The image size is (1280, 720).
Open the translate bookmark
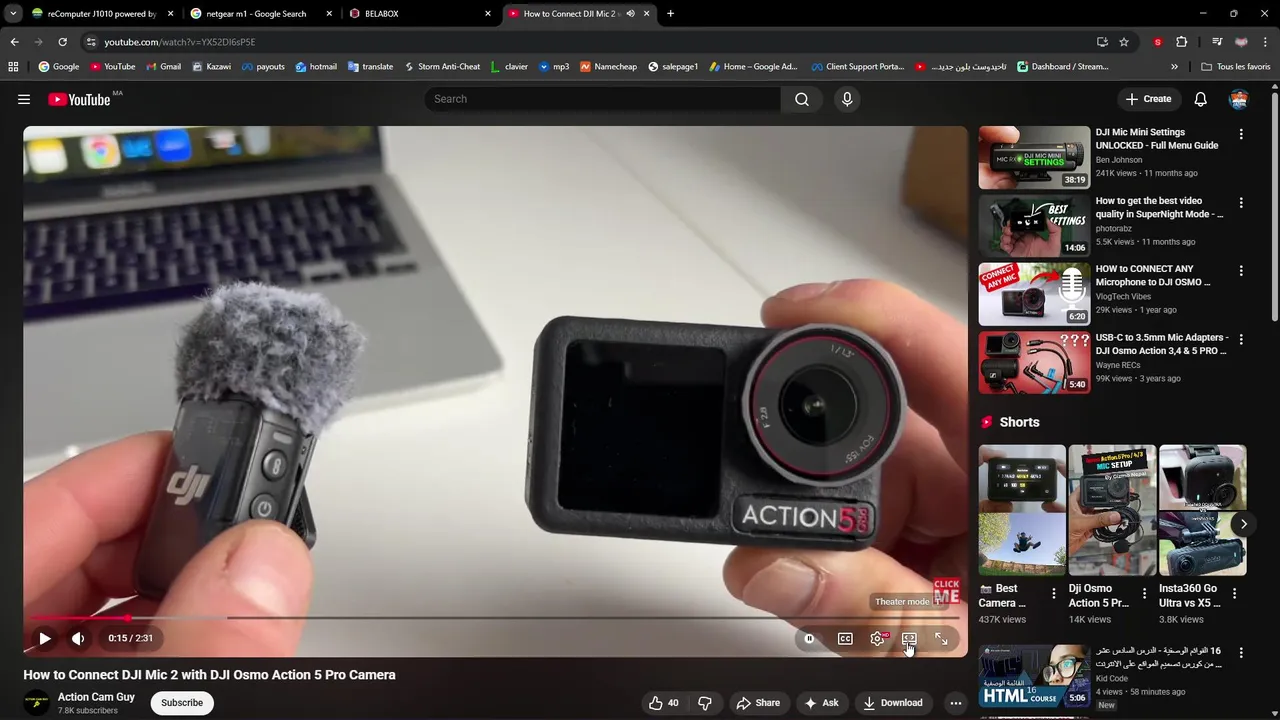point(370,67)
